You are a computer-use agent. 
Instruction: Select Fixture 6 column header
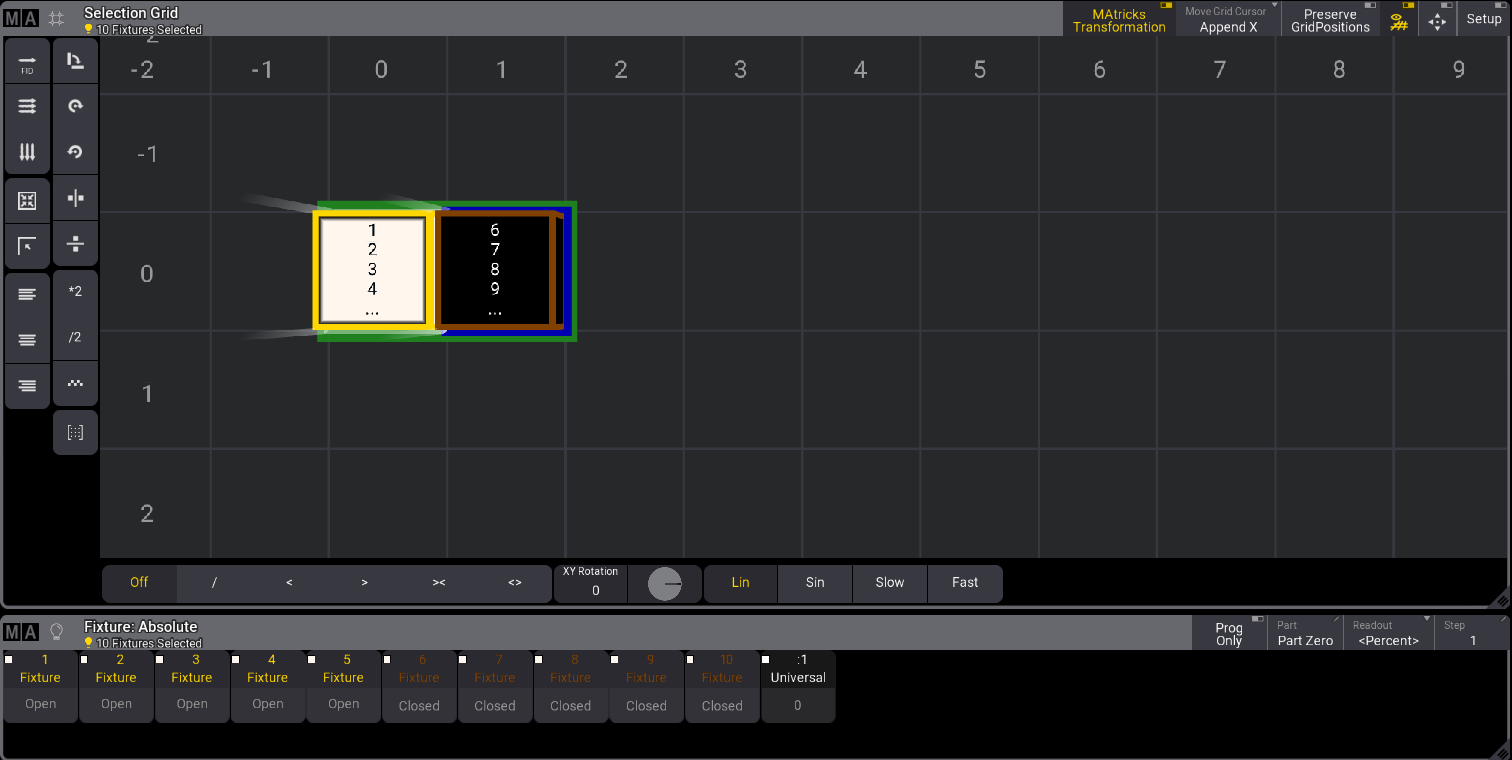[420, 669]
